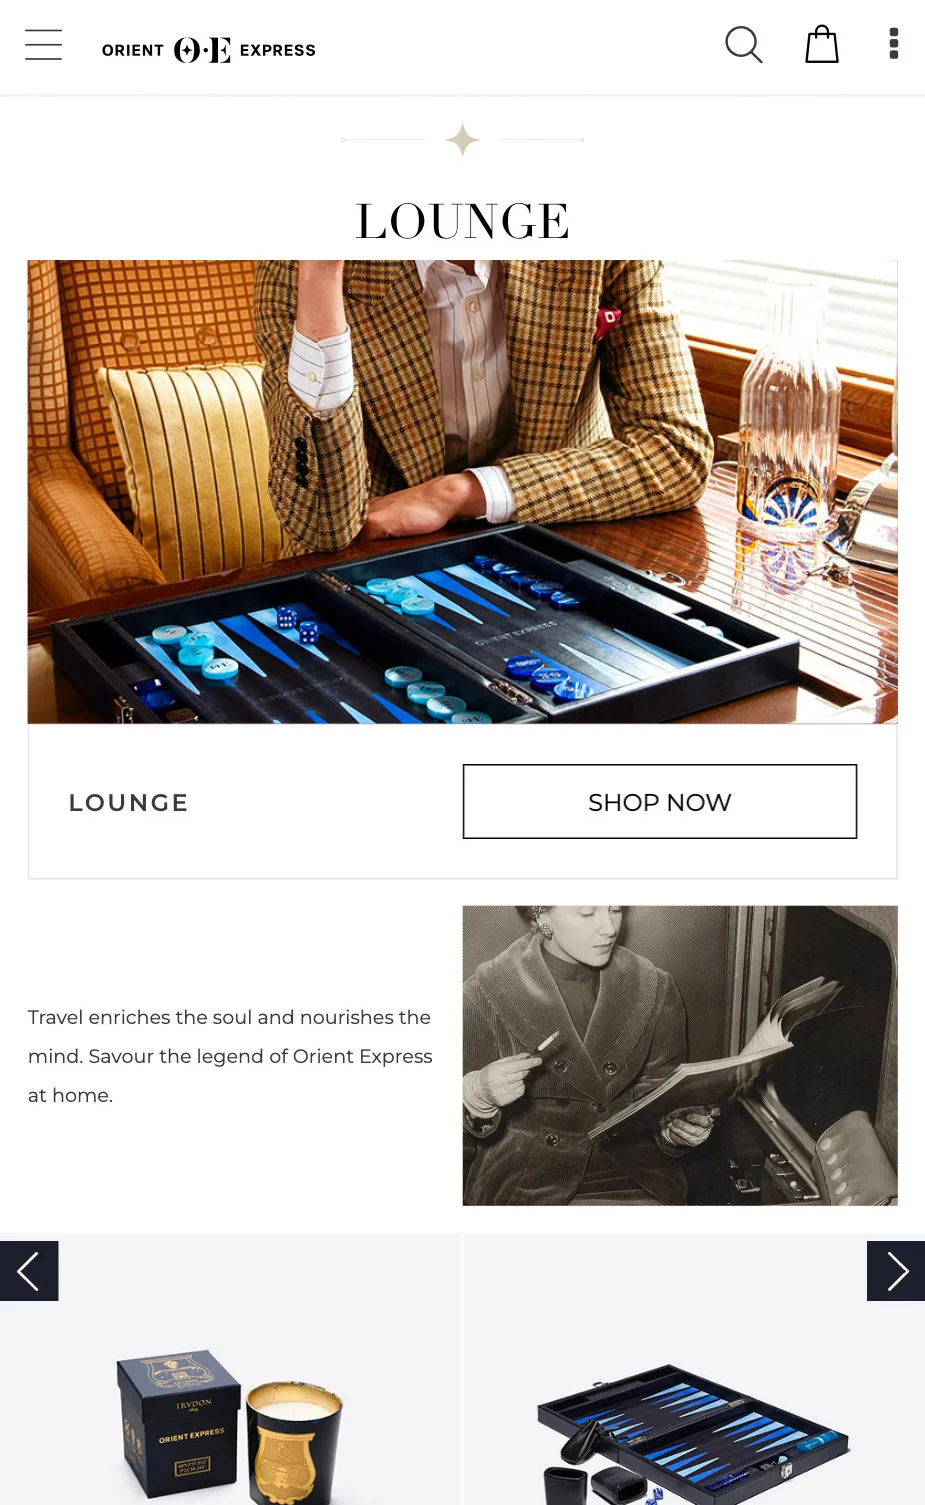Select the LOUNGE label under the banner
This screenshot has width=925, height=1505.
[x=129, y=803]
